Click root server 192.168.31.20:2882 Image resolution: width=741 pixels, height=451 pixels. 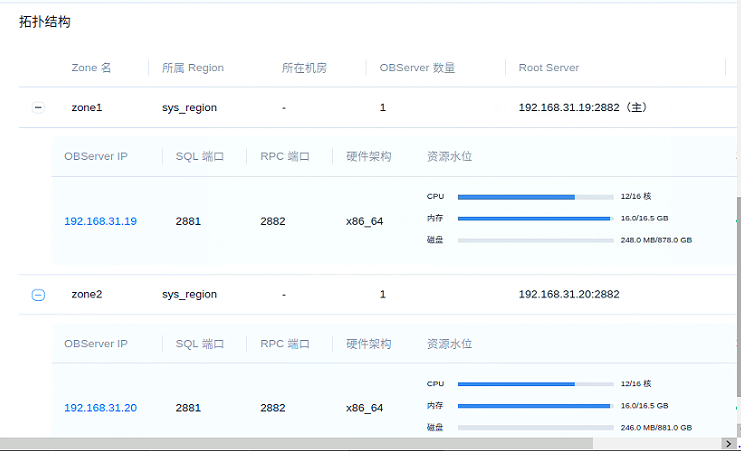pyautogui.click(x=569, y=295)
